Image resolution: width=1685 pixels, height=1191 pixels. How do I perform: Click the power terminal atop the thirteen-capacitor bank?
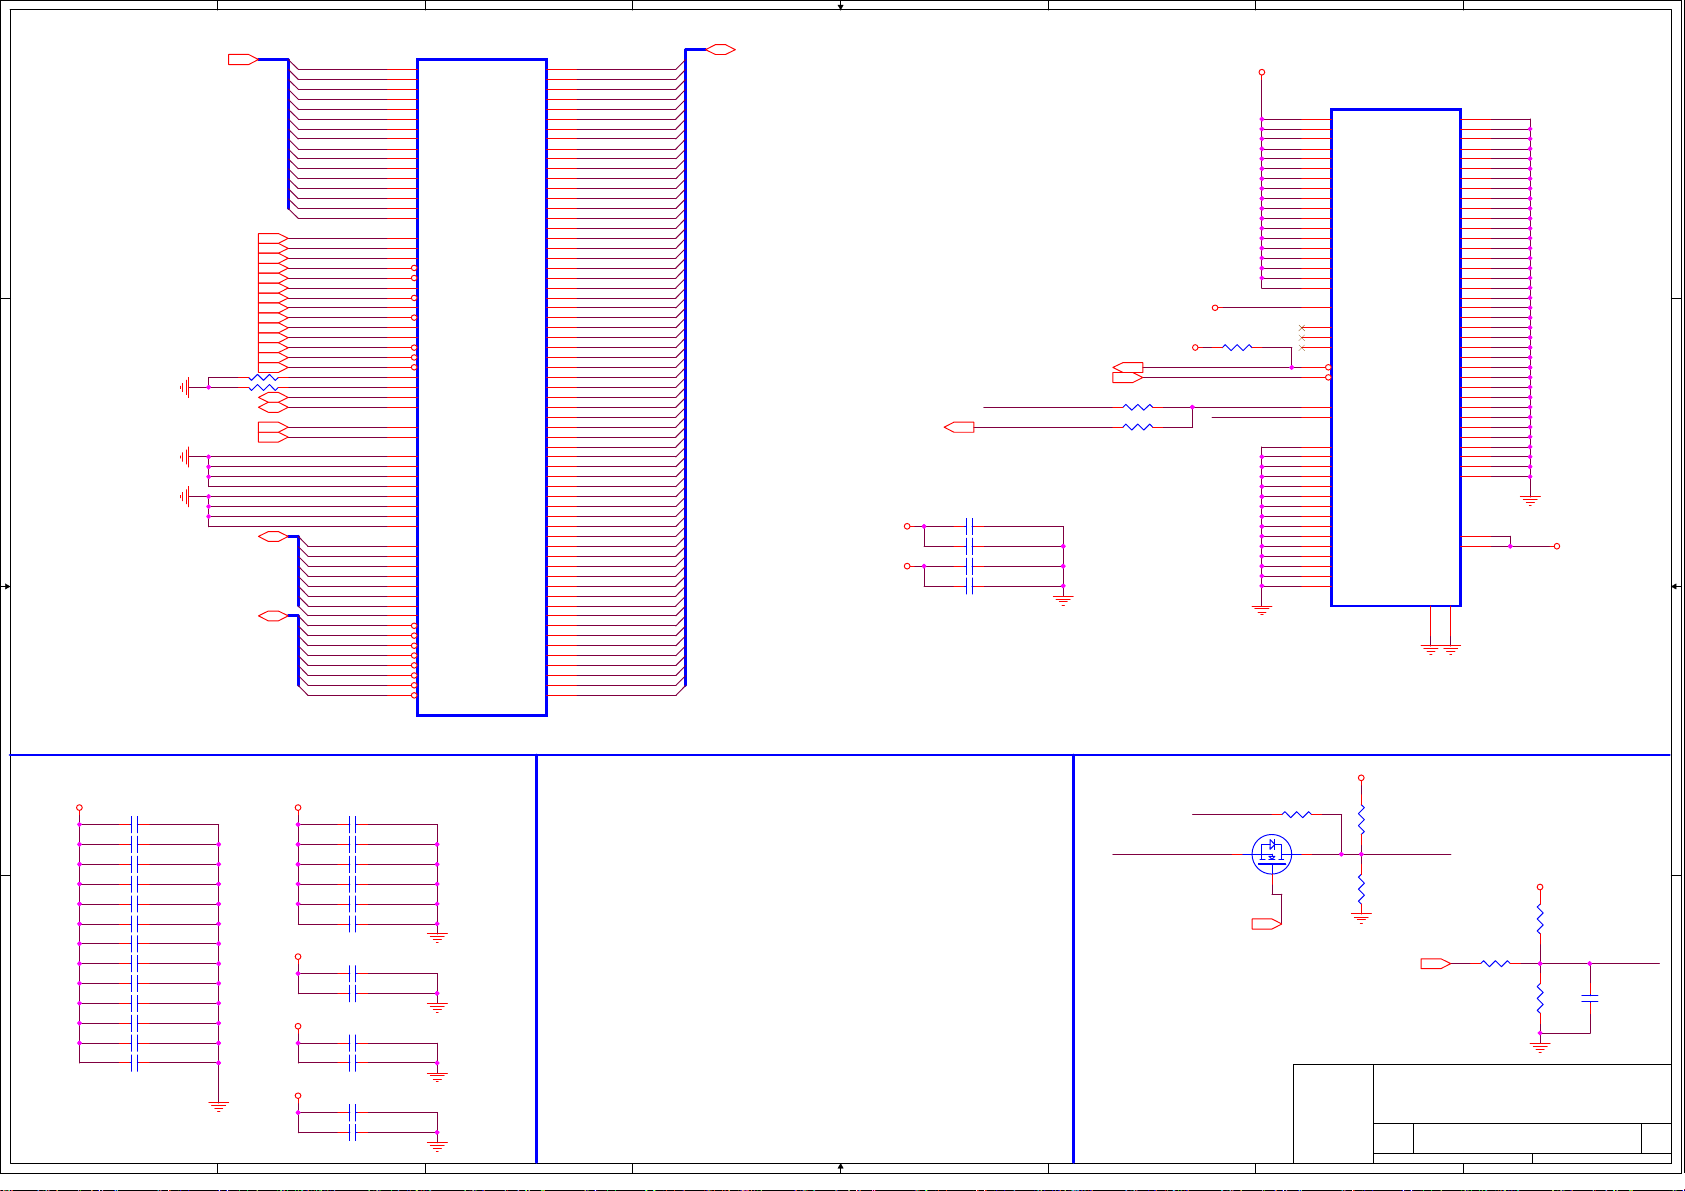[79, 807]
